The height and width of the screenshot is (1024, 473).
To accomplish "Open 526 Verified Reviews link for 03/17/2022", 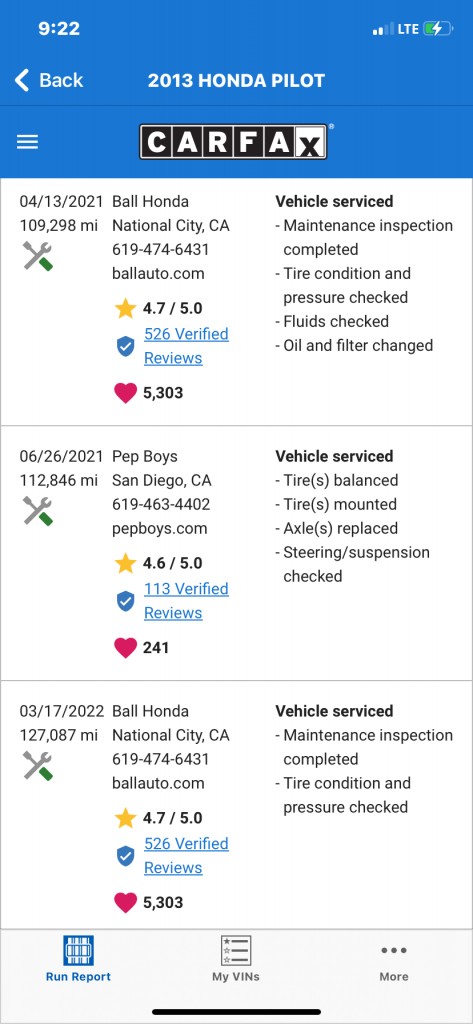I will (186, 856).
